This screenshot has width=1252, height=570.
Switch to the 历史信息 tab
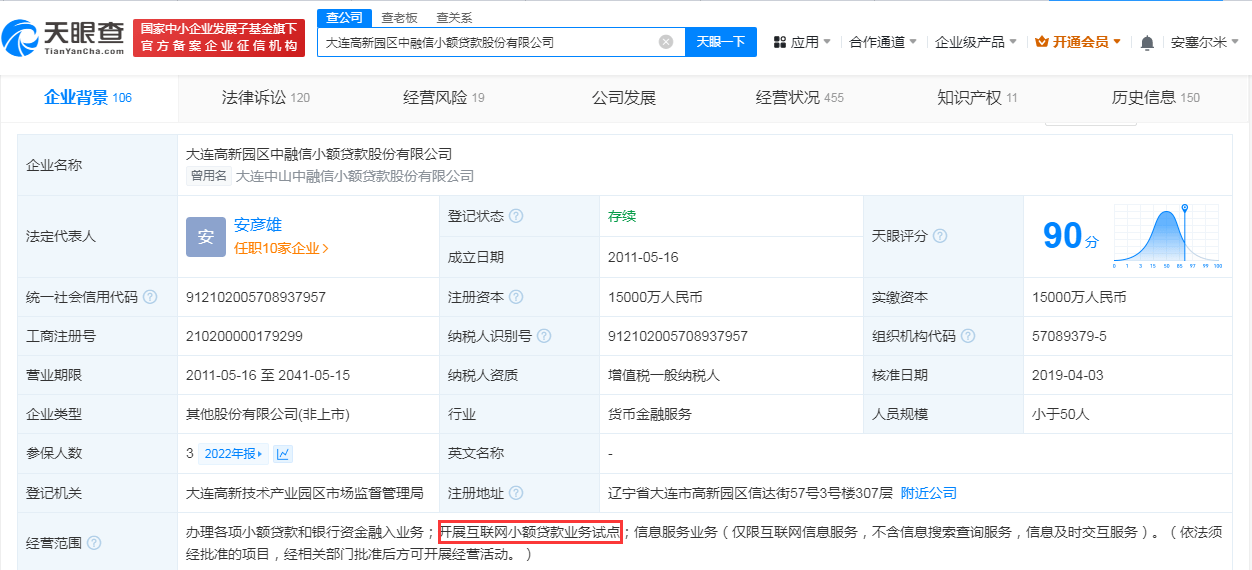[x=1155, y=97]
